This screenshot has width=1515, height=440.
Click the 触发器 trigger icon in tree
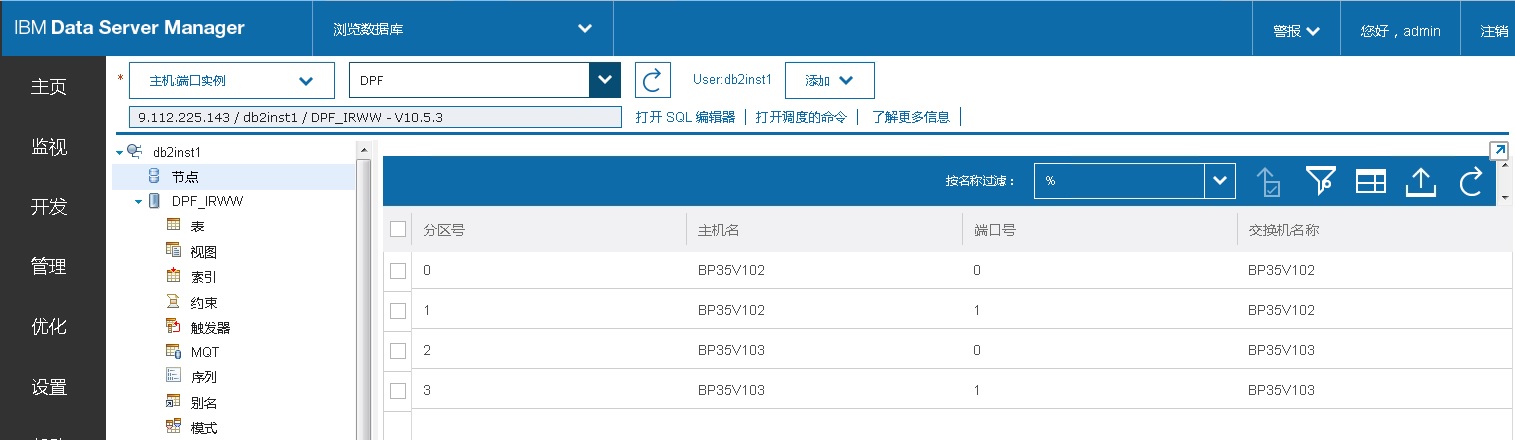click(x=172, y=326)
